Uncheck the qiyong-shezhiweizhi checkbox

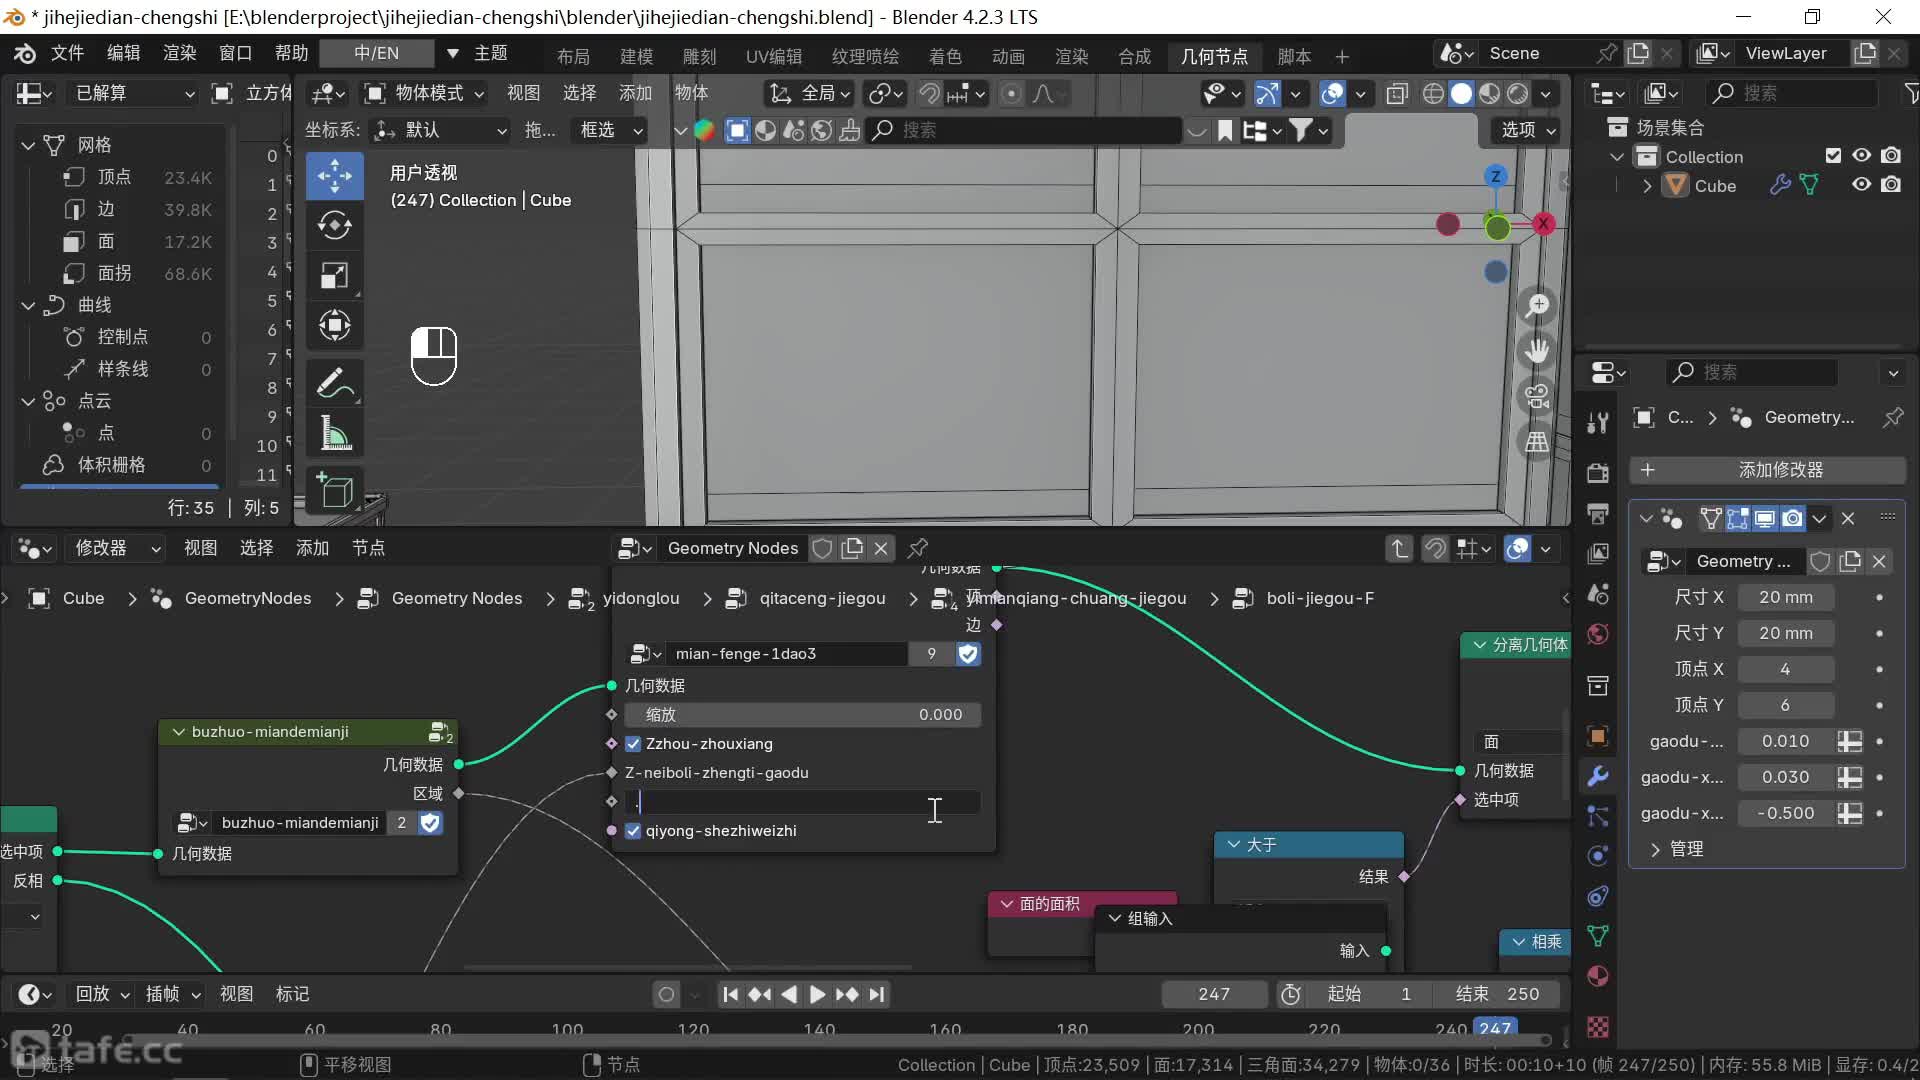click(633, 831)
